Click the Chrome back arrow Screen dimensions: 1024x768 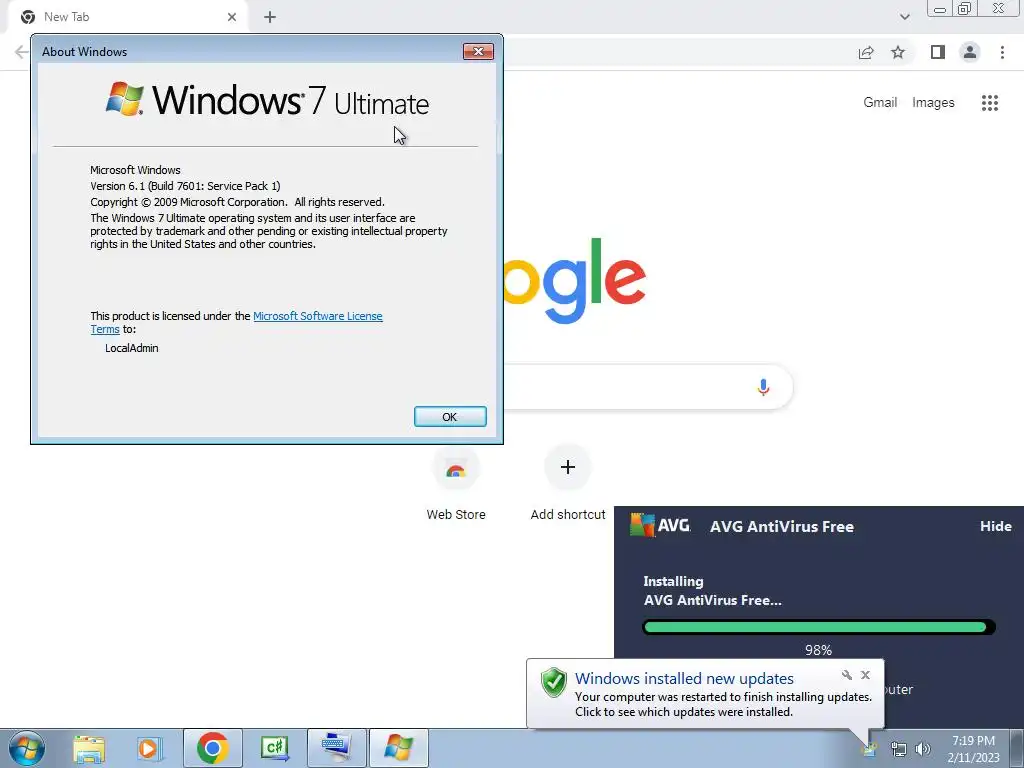(x=21, y=52)
